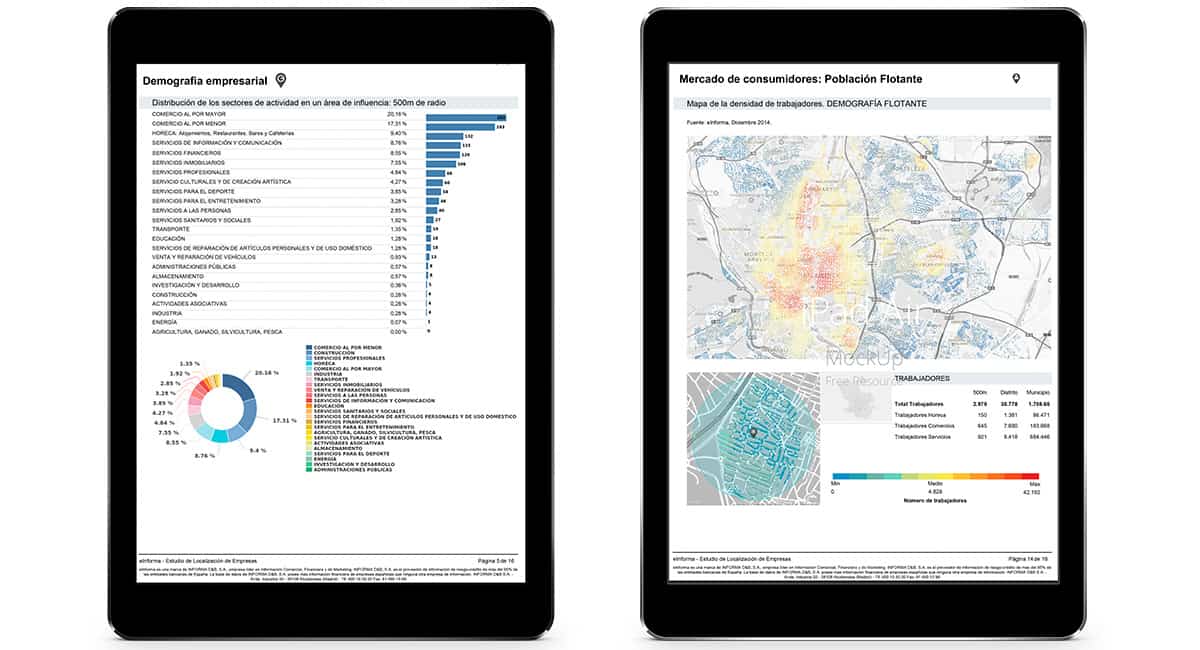Image resolution: width=1200 pixels, height=650 pixels.
Task: Click the 'Medio' label under the color scale
Action: pyautogui.click(x=934, y=485)
